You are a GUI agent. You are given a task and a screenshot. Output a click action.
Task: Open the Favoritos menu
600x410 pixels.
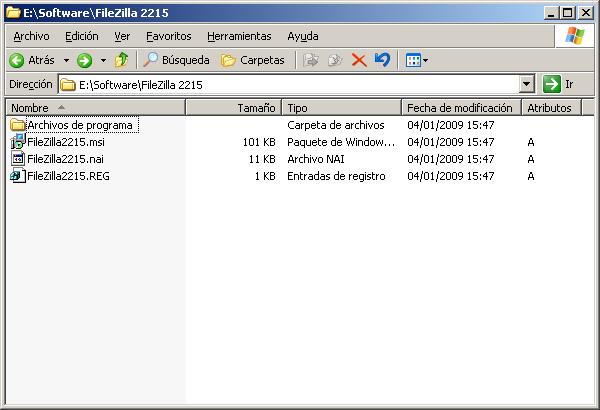click(168, 36)
